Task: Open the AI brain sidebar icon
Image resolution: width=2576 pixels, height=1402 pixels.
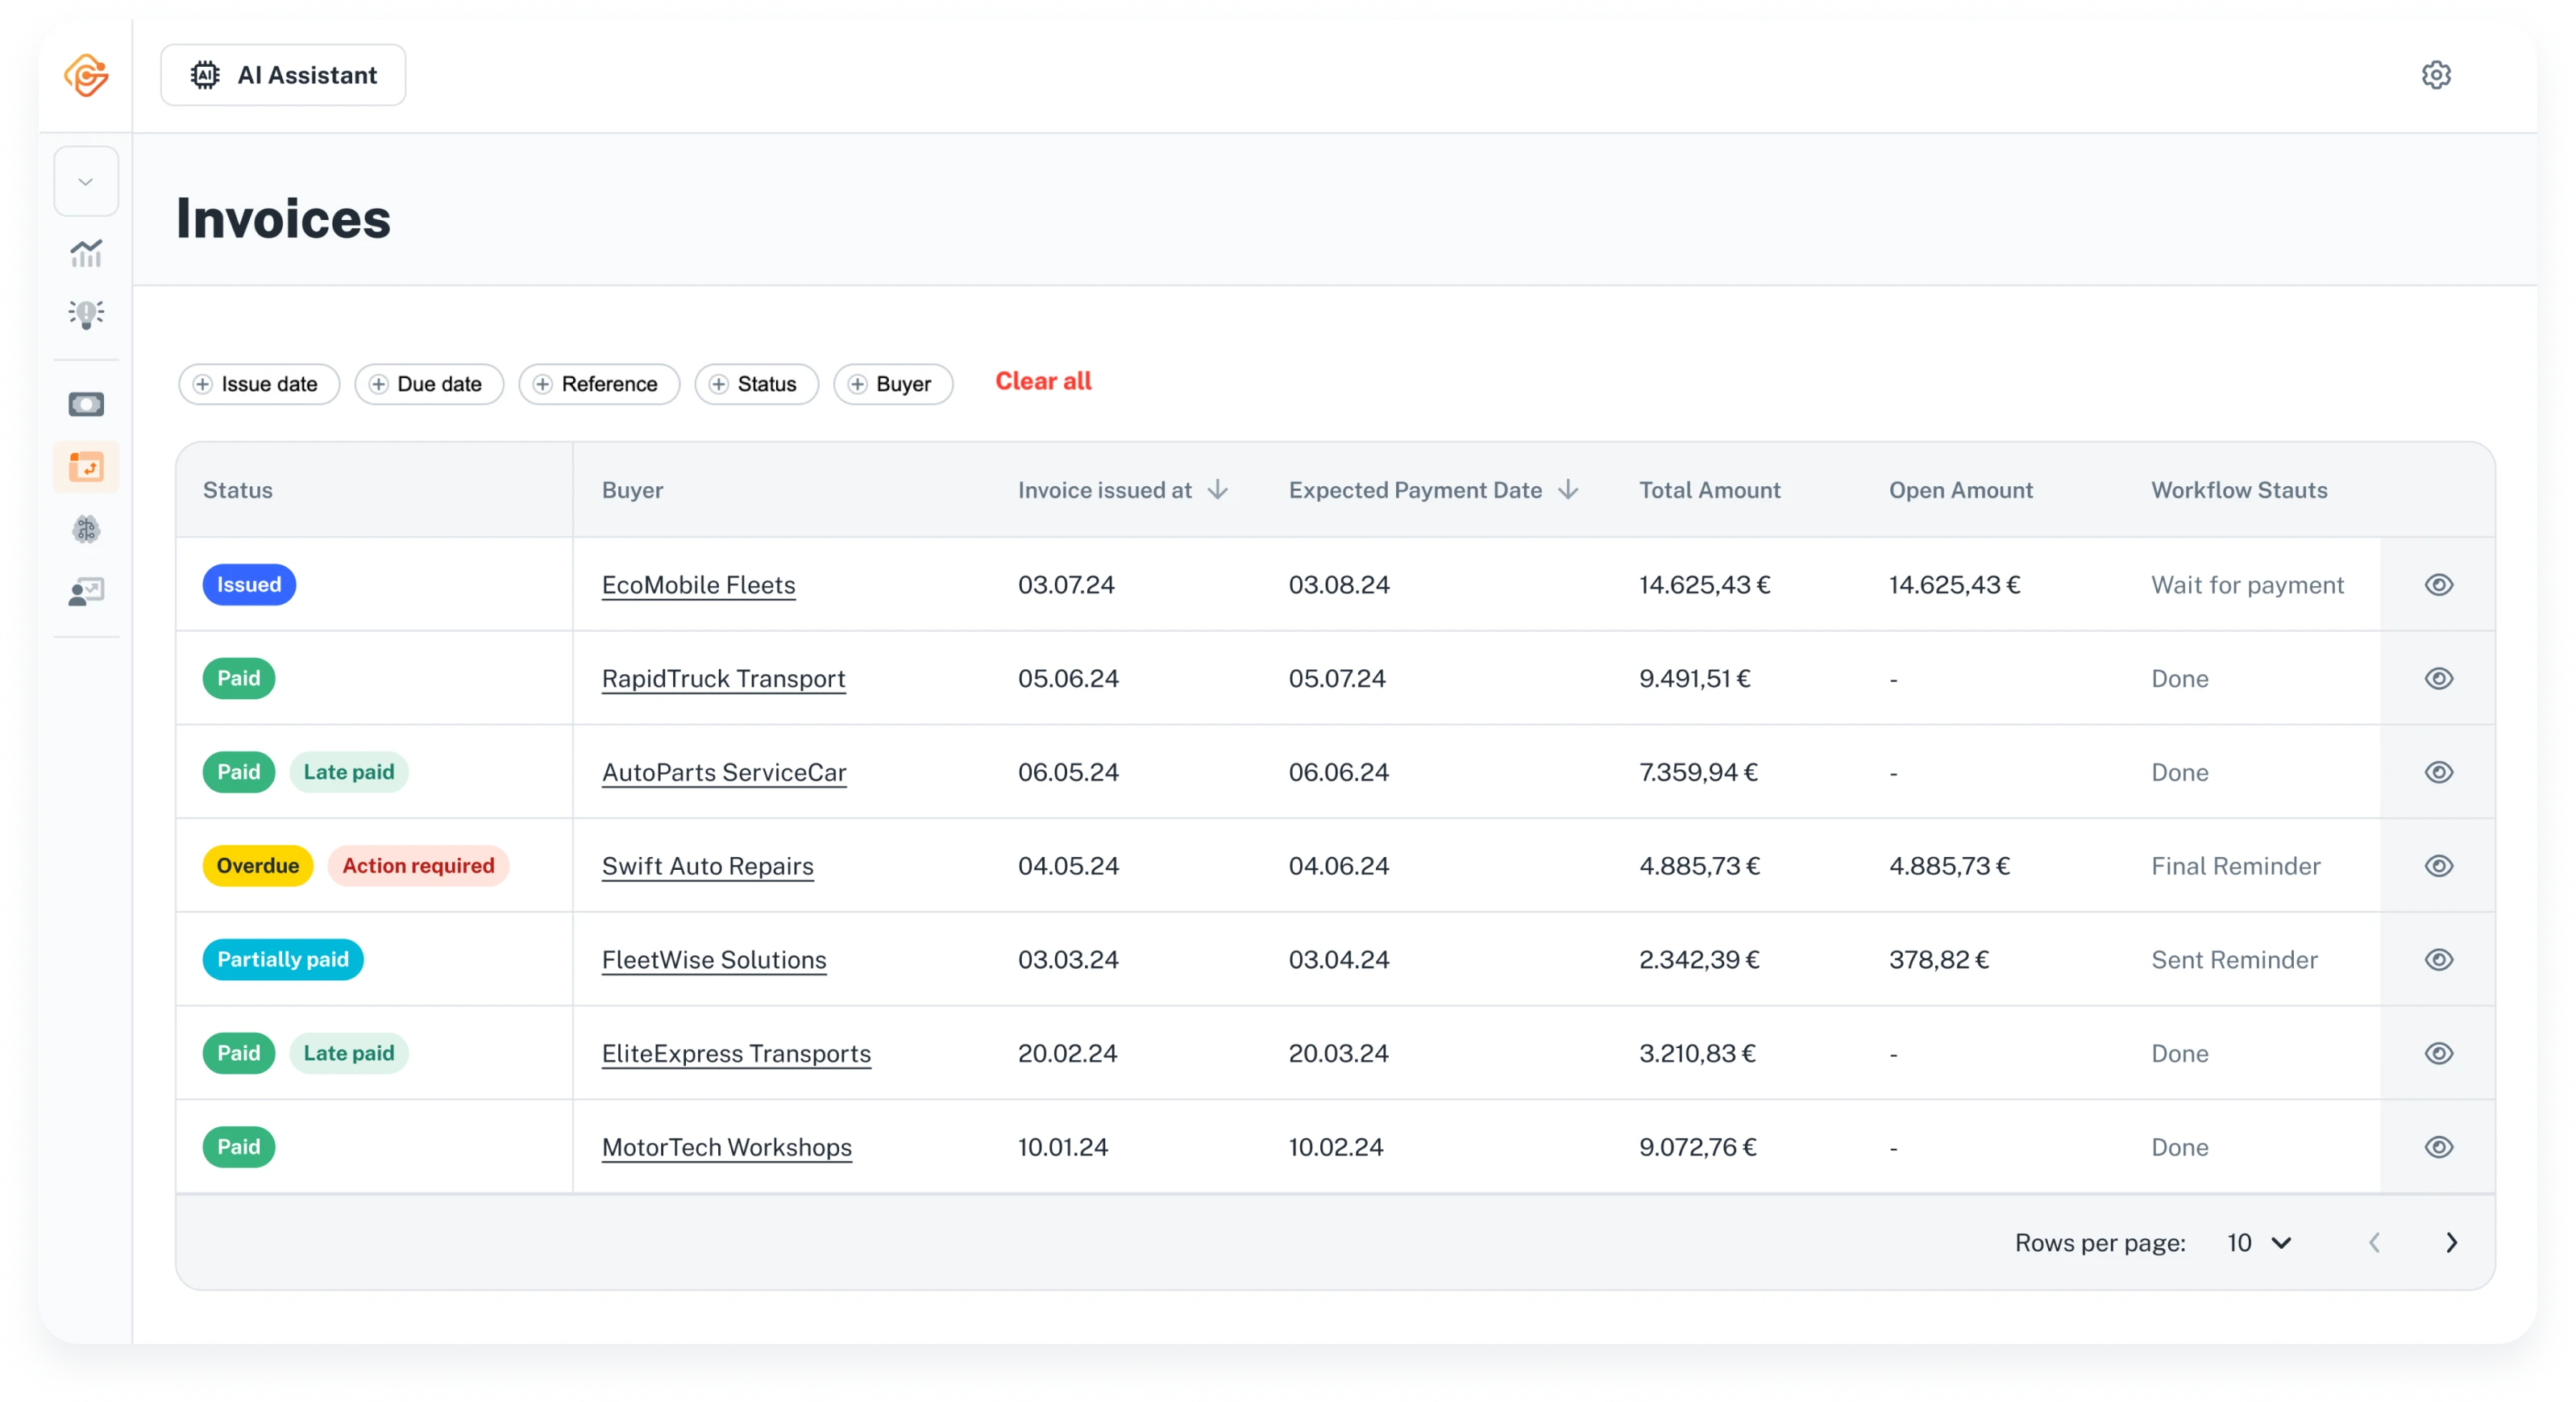Action: (86, 529)
